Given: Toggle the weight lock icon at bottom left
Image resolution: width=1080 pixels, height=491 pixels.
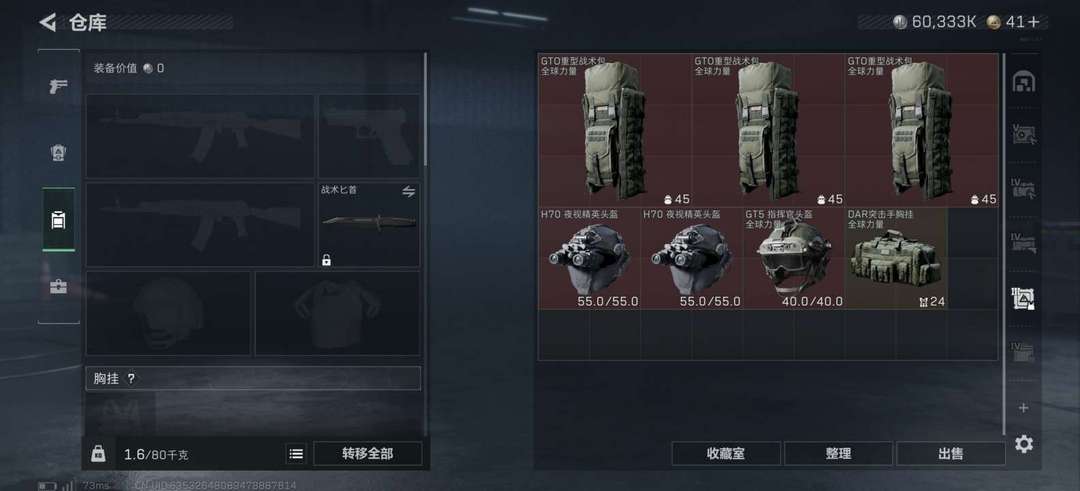Looking at the screenshot, I should click(x=98, y=453).
